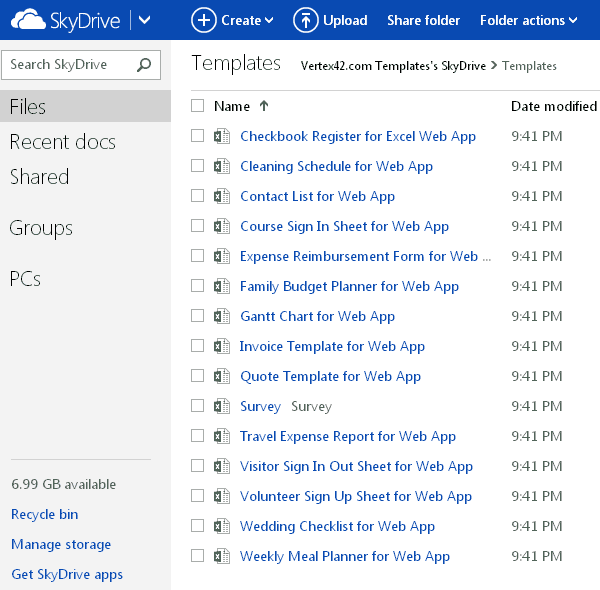Click the Excel icon for Gantt Chart
This screenshot has width=600, height=590.
click(222, 316)
